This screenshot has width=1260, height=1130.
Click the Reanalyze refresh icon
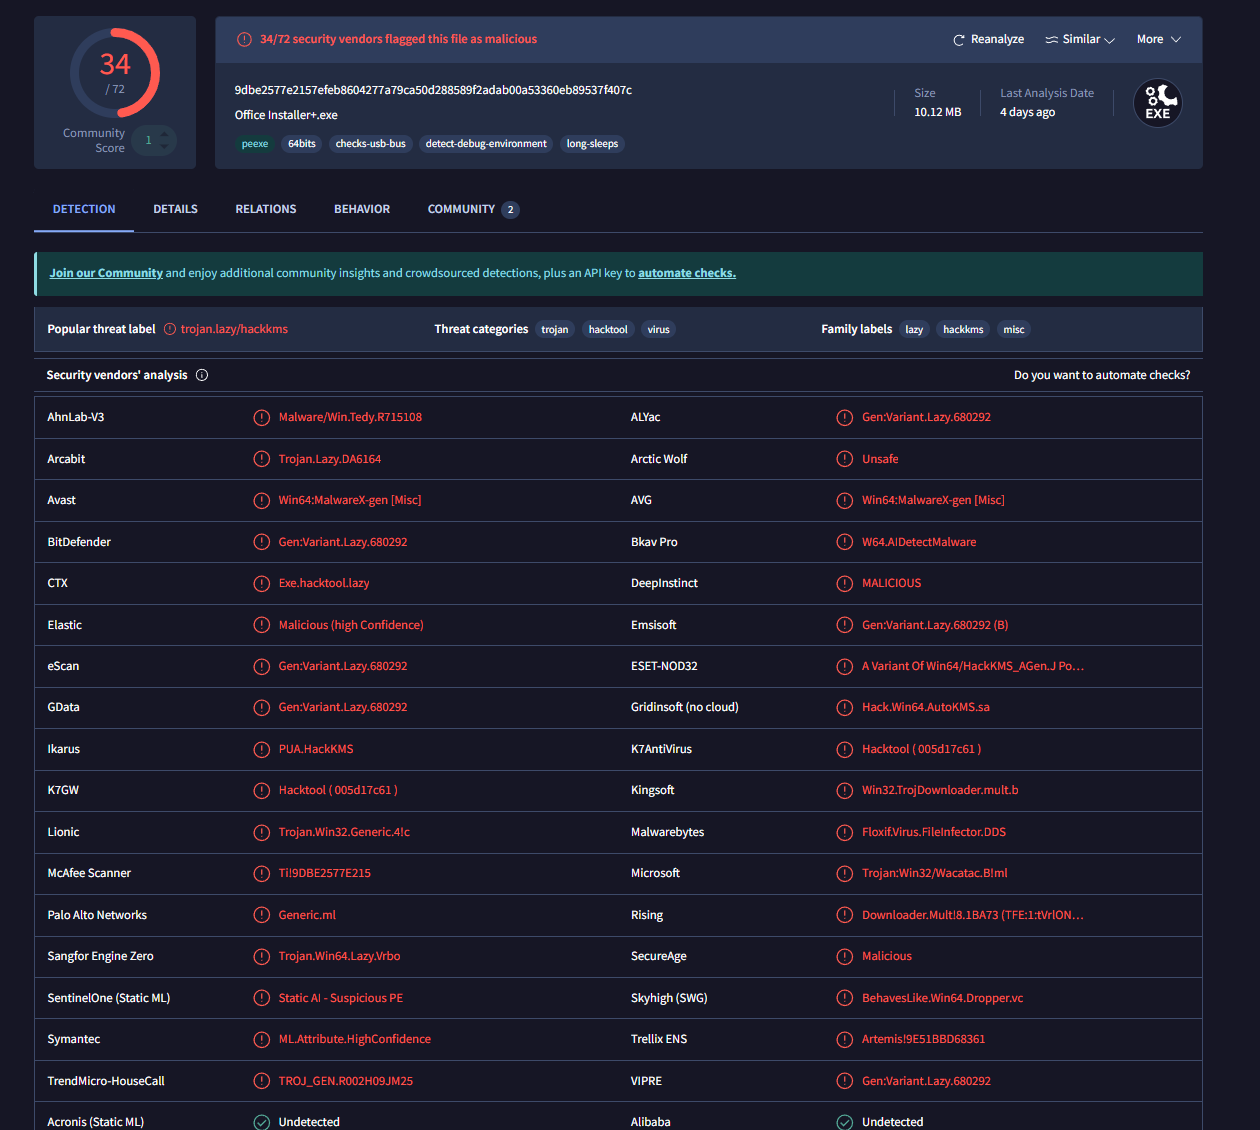pyautogui.click(x=959, y=40)
